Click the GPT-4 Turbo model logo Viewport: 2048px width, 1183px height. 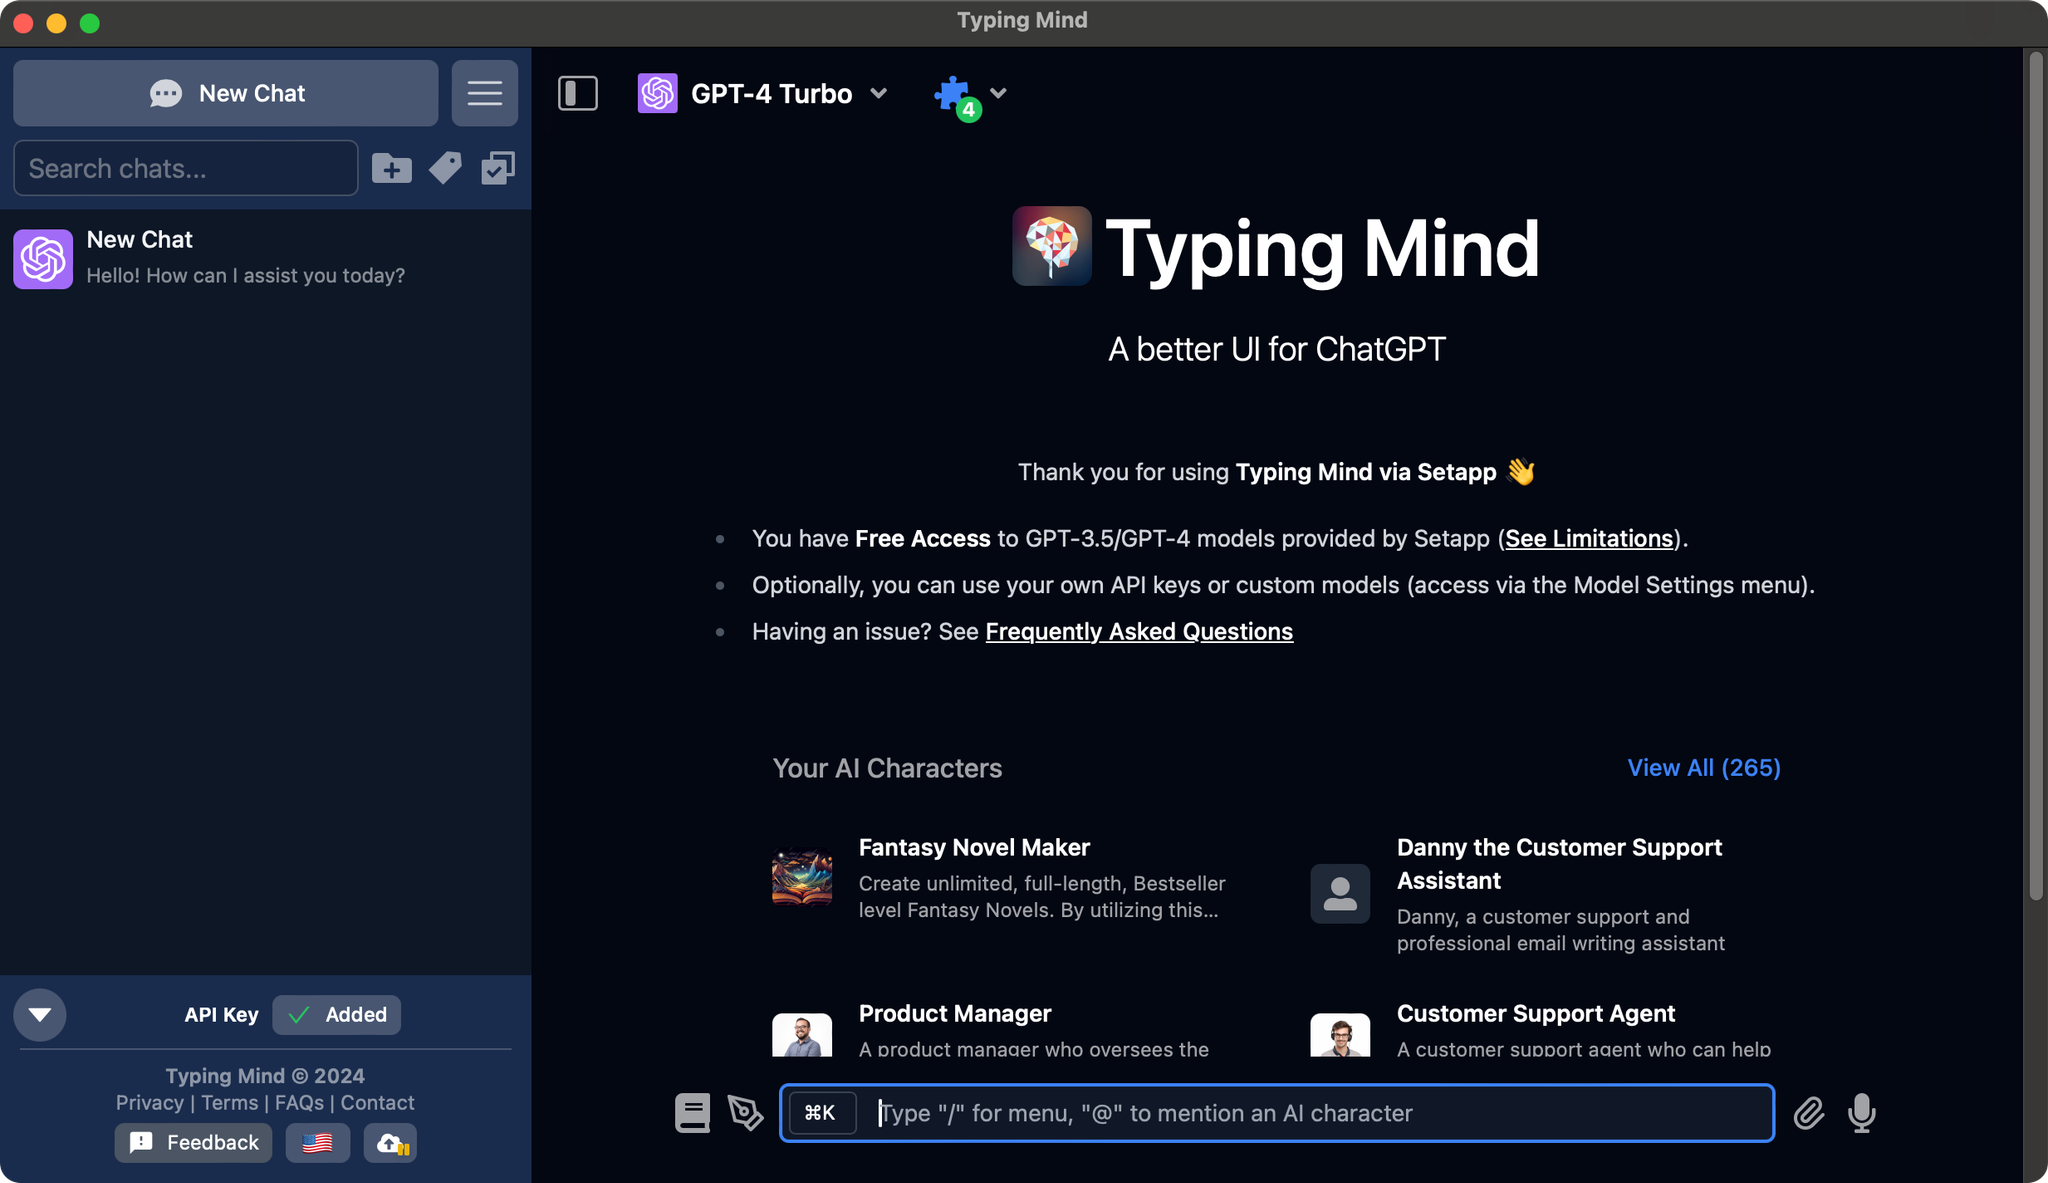[x=658, y=93]
